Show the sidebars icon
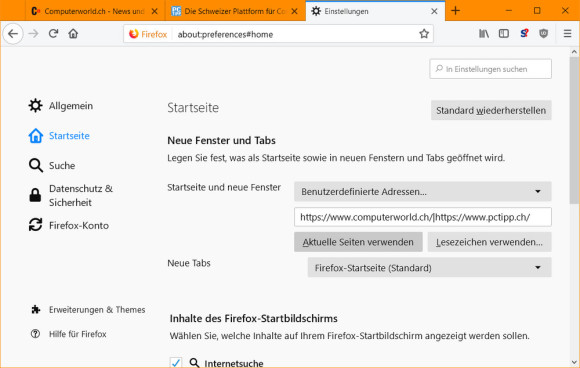Viewport: 580px width, 368px height. coord(504,34)
